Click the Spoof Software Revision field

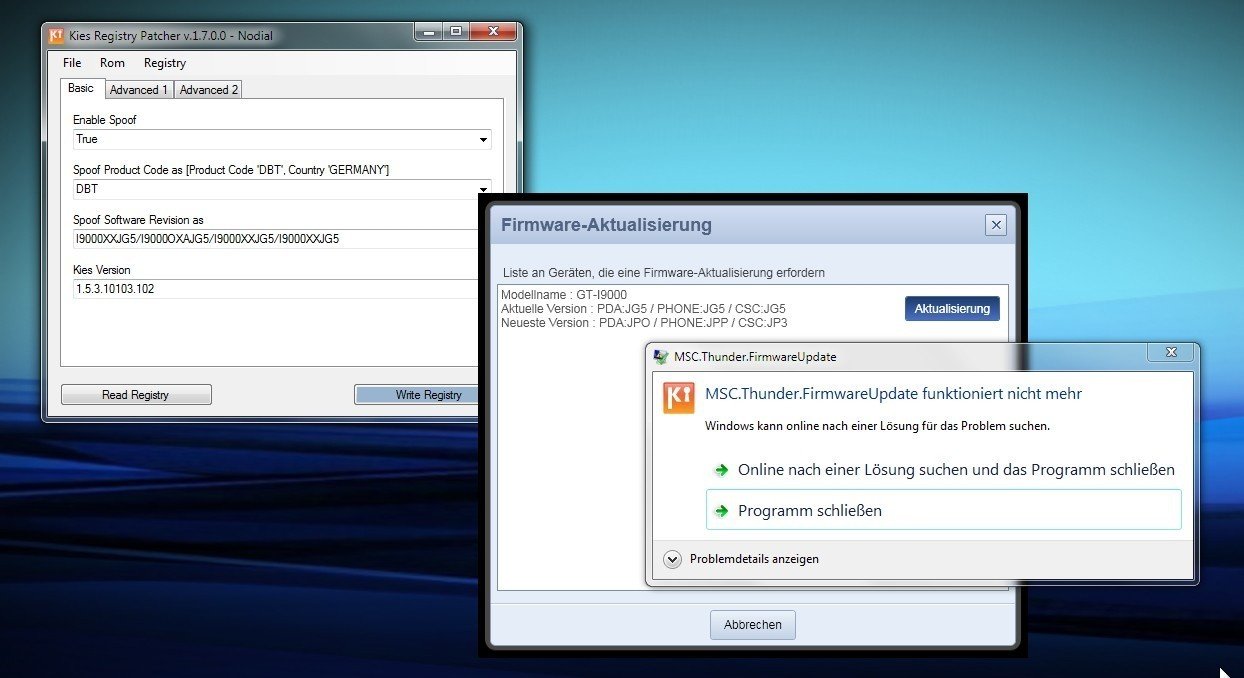pyautogui.click(x=276, y=239)
